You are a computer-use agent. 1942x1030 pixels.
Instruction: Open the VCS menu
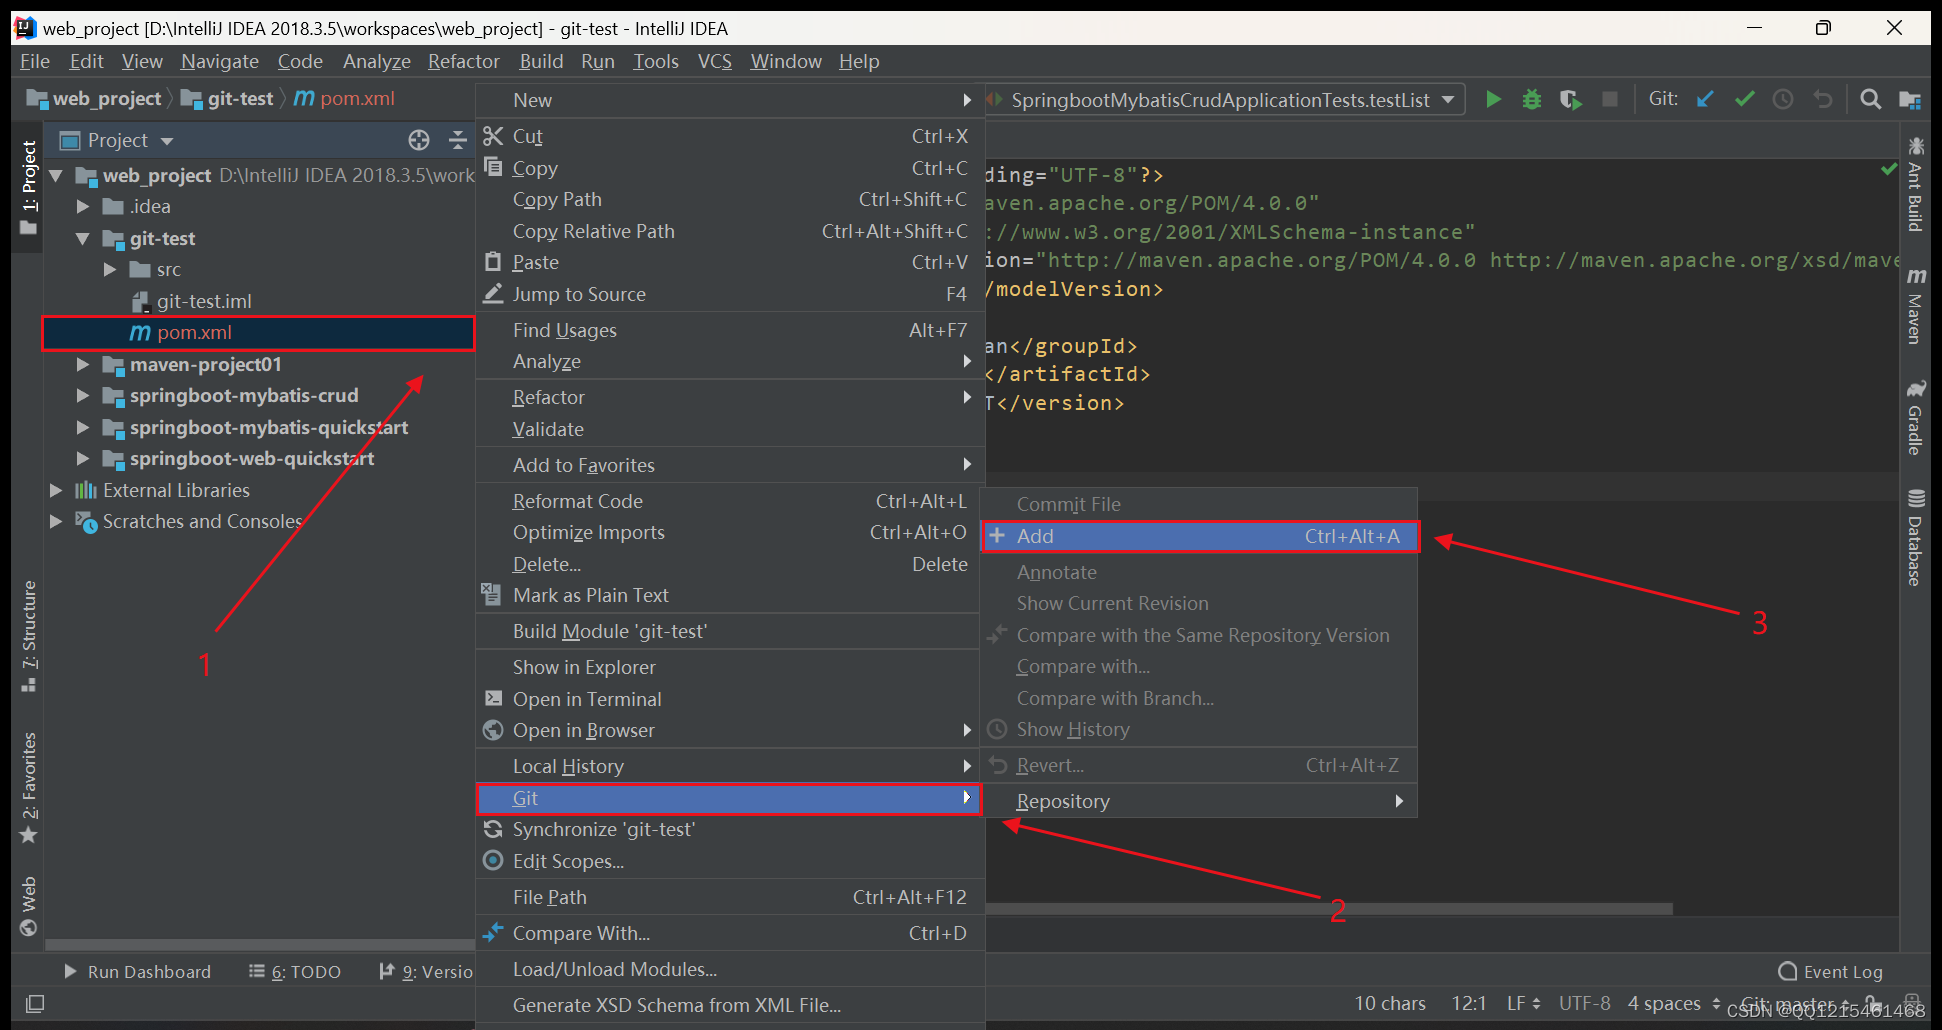715,62
